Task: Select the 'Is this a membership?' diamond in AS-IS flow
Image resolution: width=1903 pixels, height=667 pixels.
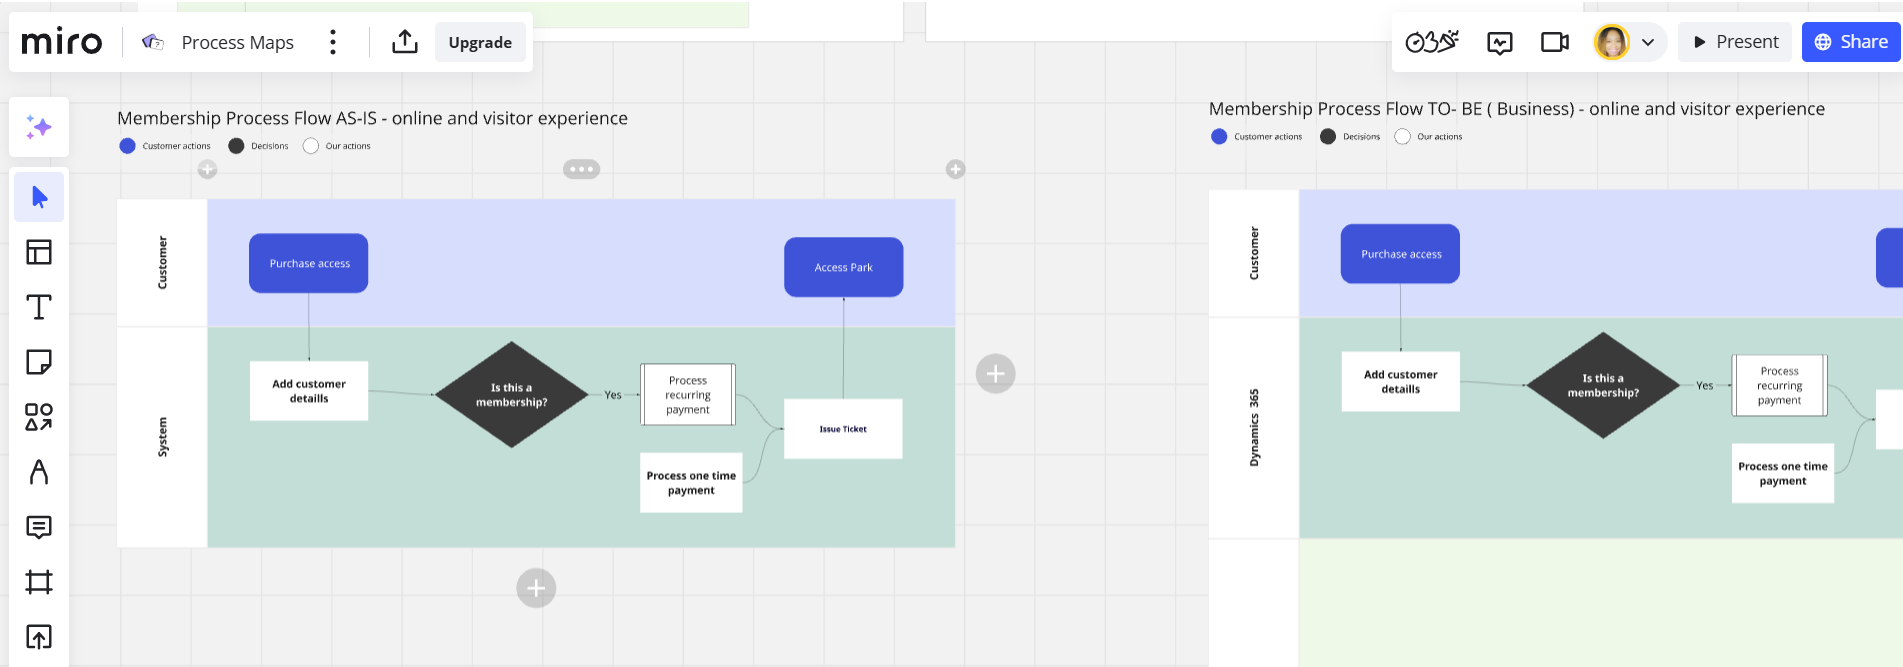Action: [x=511, y=395]
